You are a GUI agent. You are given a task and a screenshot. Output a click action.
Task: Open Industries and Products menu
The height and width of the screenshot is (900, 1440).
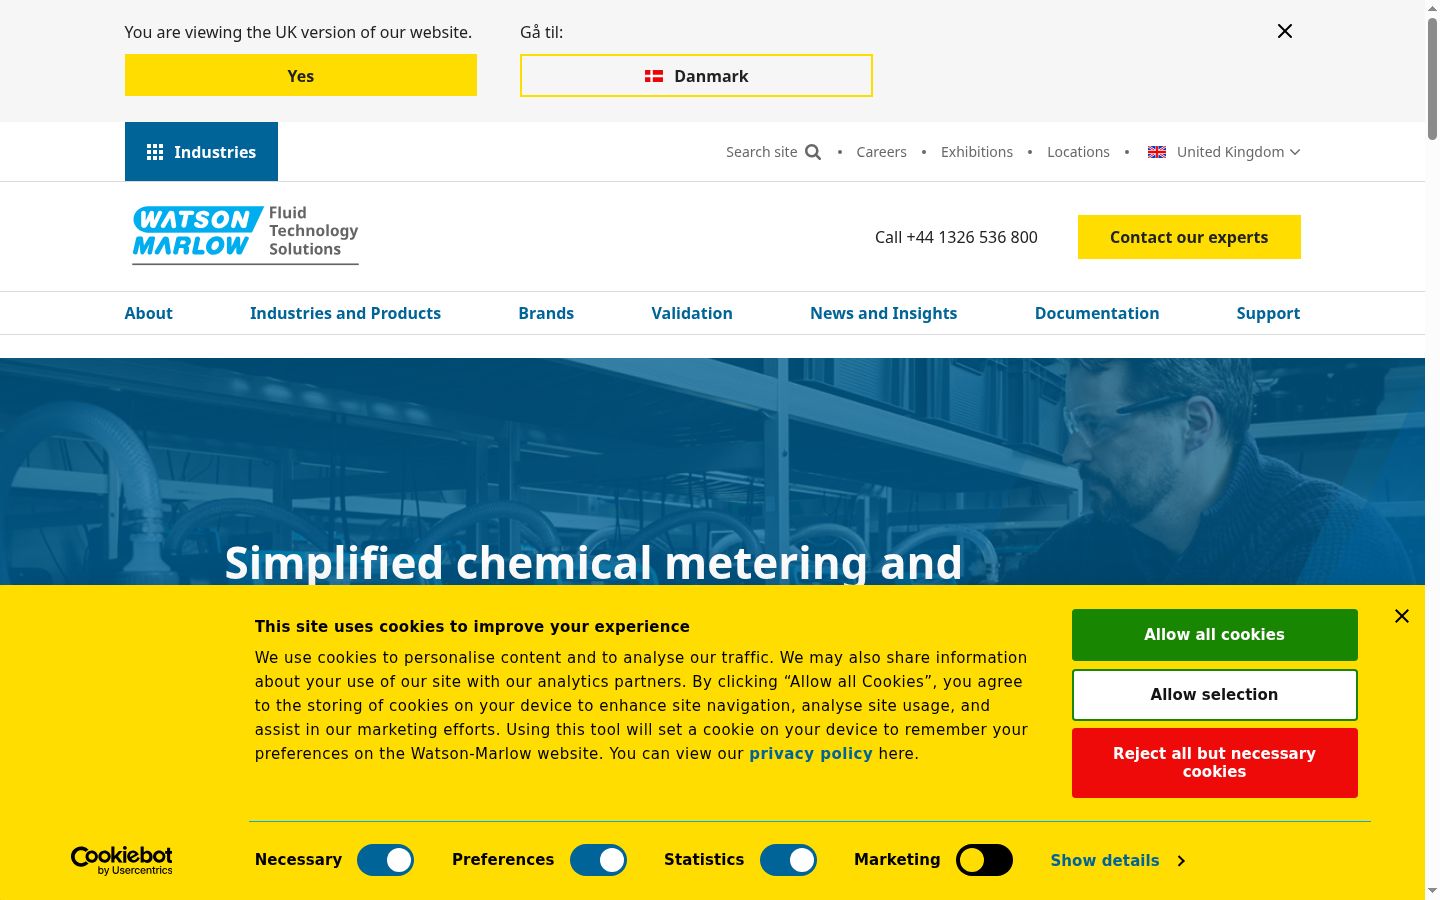click(345, 313)
